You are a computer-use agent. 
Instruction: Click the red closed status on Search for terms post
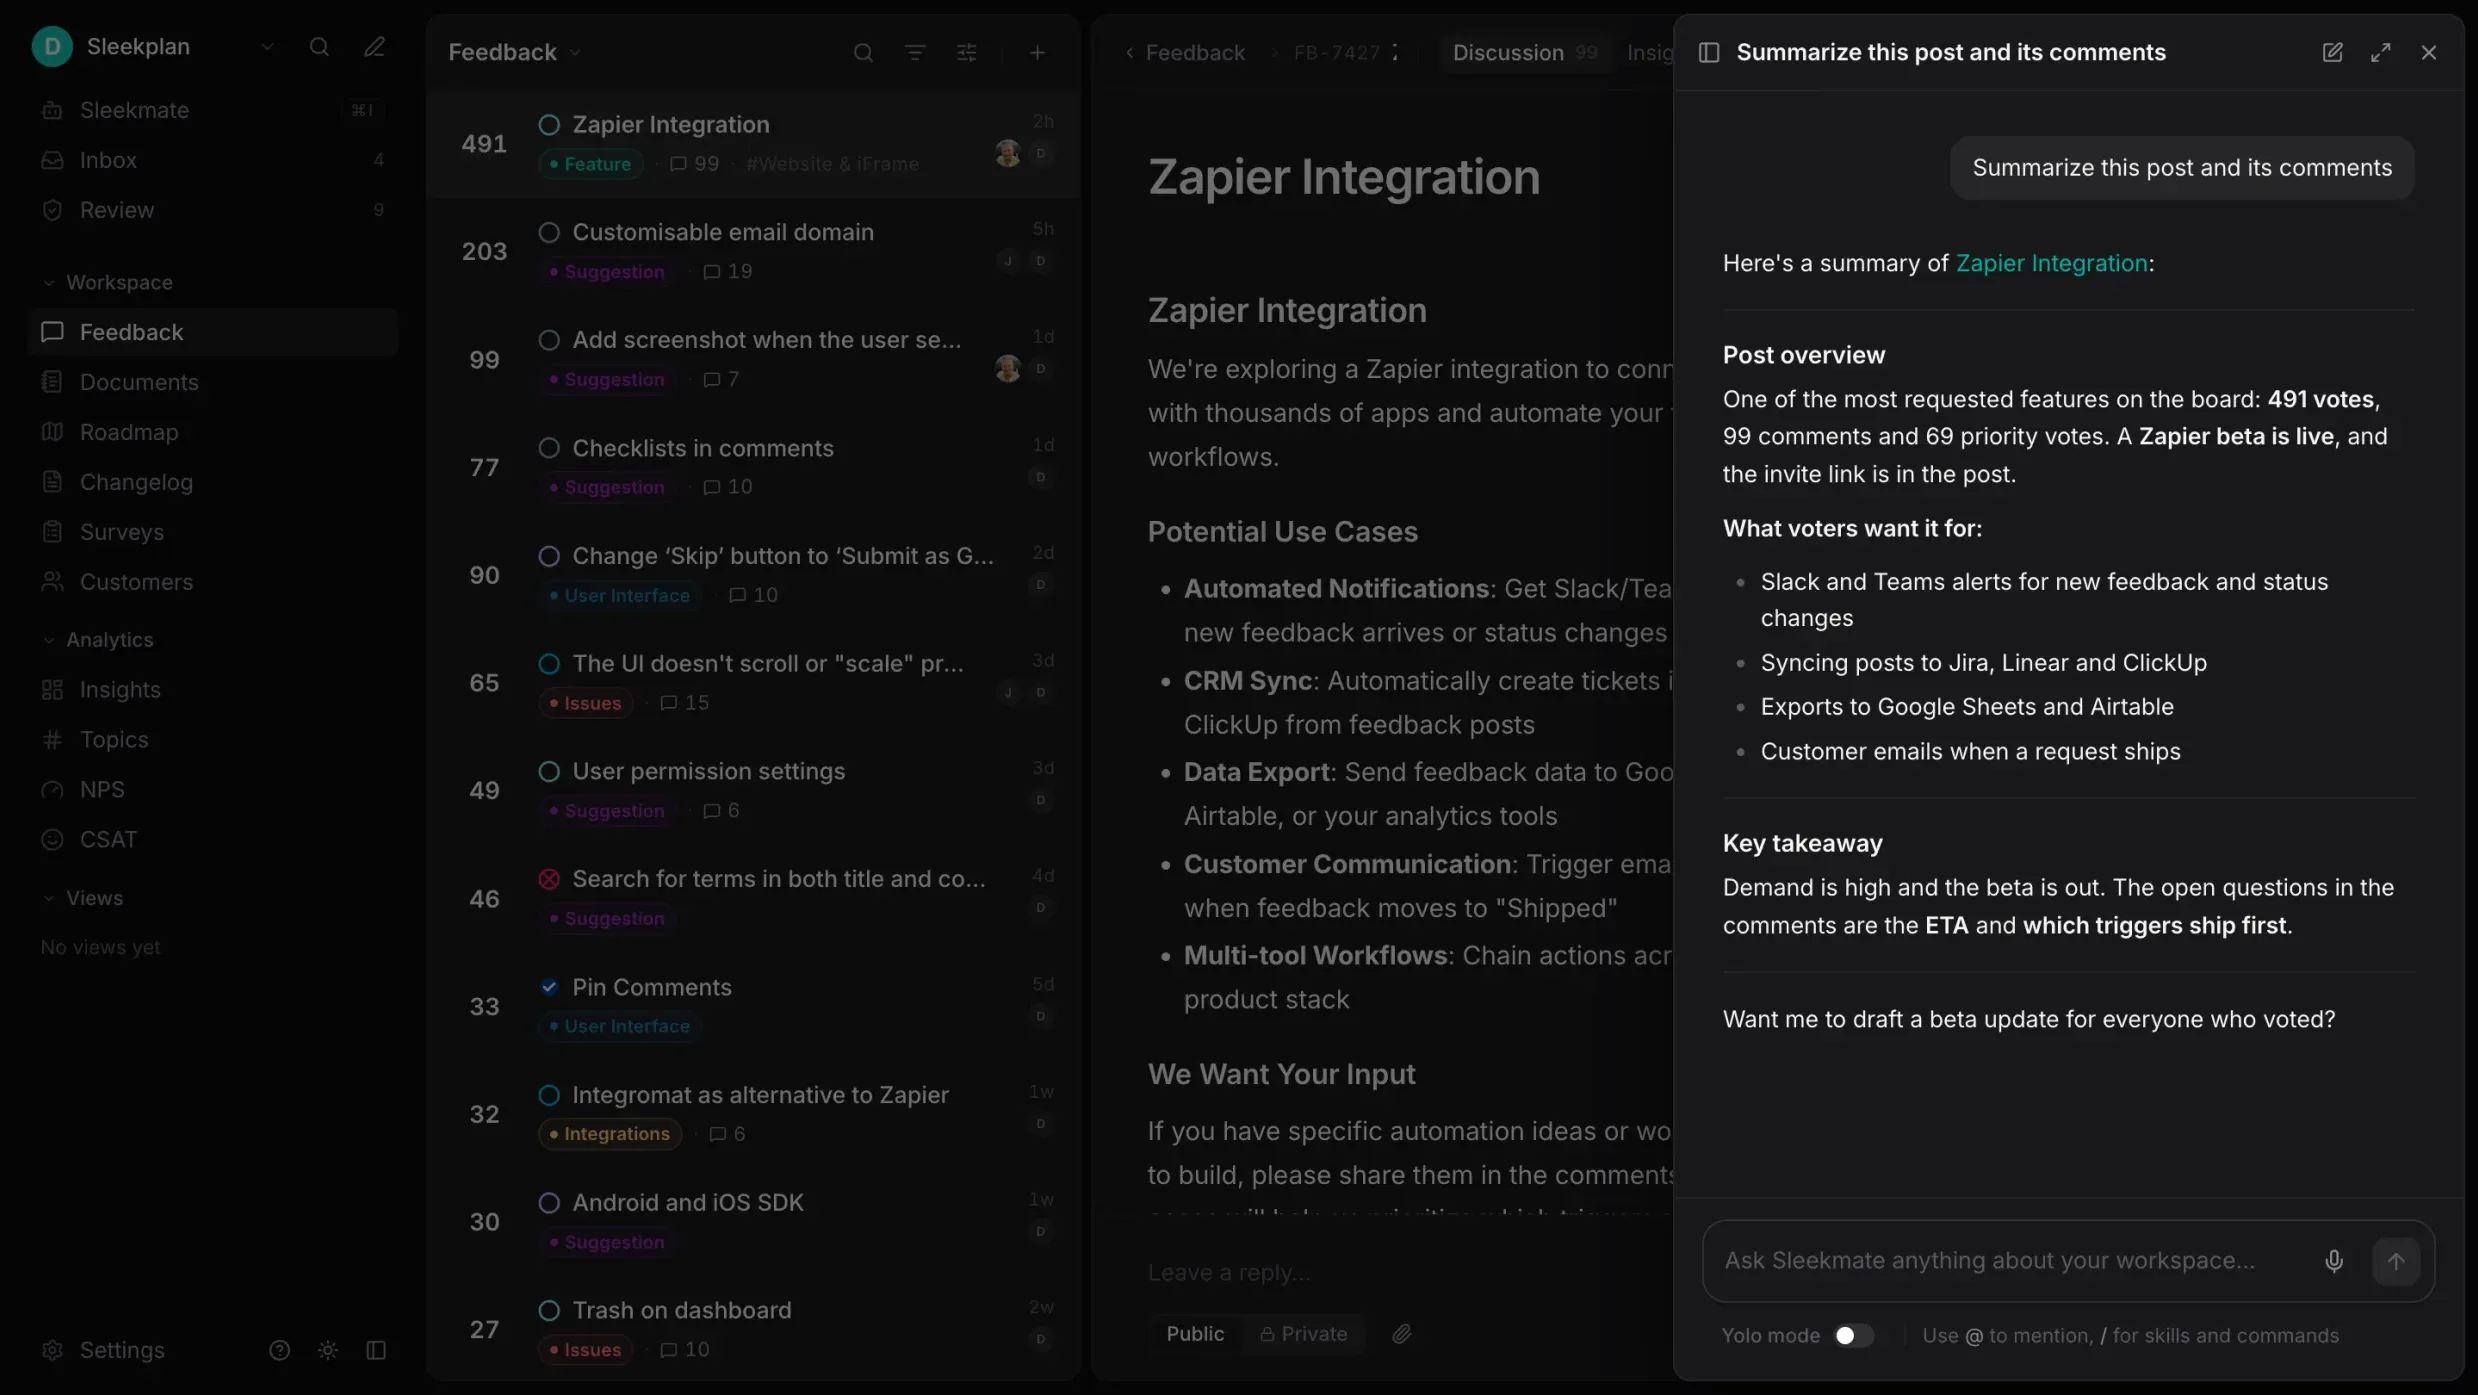point(549,879)
